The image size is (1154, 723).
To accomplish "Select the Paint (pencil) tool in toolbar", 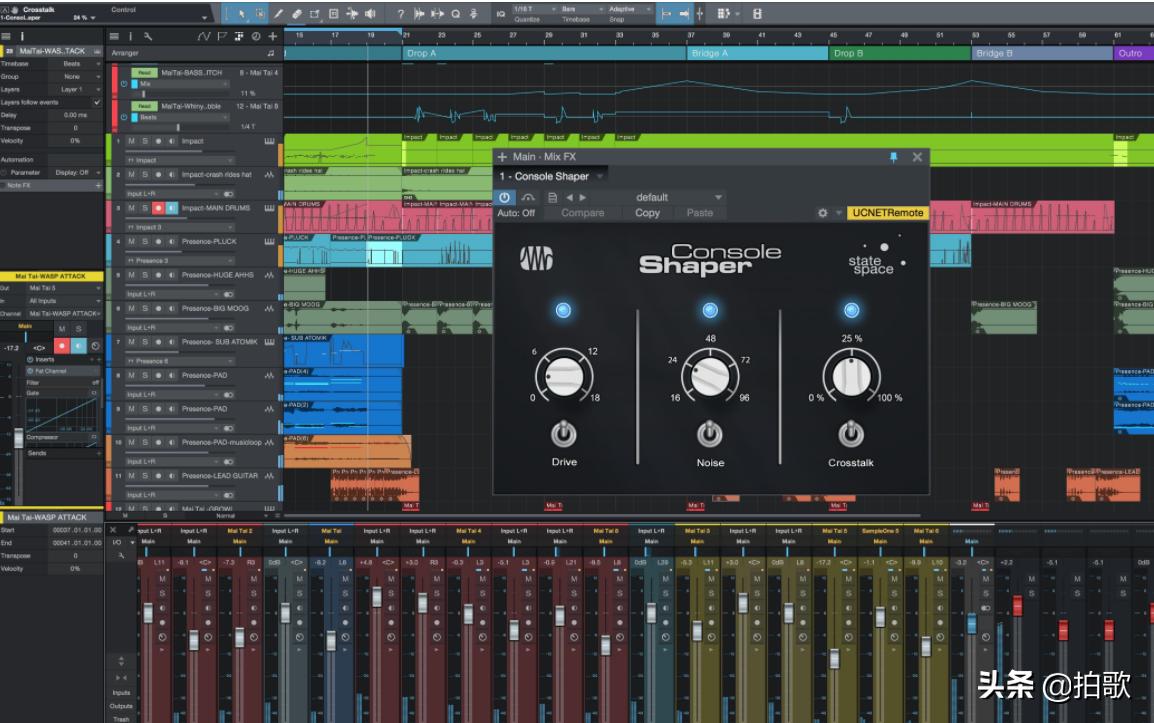I will pyautogui.click(x=278, y=14).
